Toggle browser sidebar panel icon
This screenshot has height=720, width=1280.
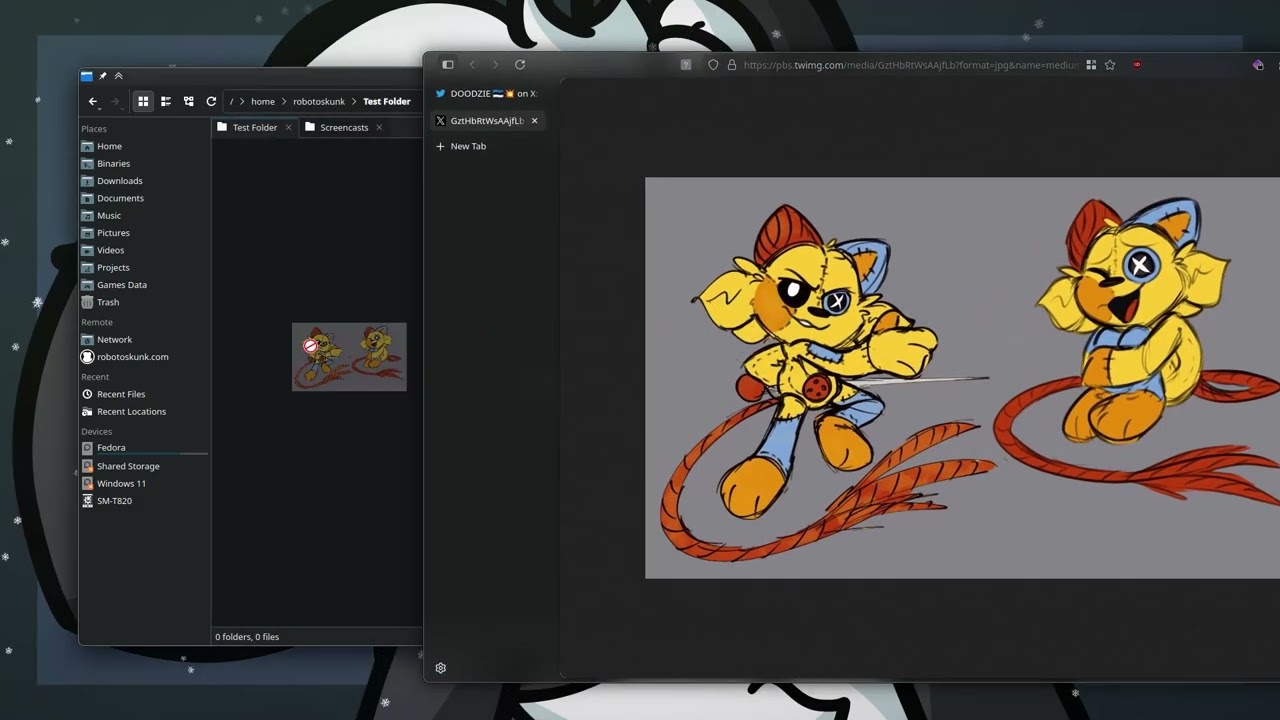click(x=448, y=65)
